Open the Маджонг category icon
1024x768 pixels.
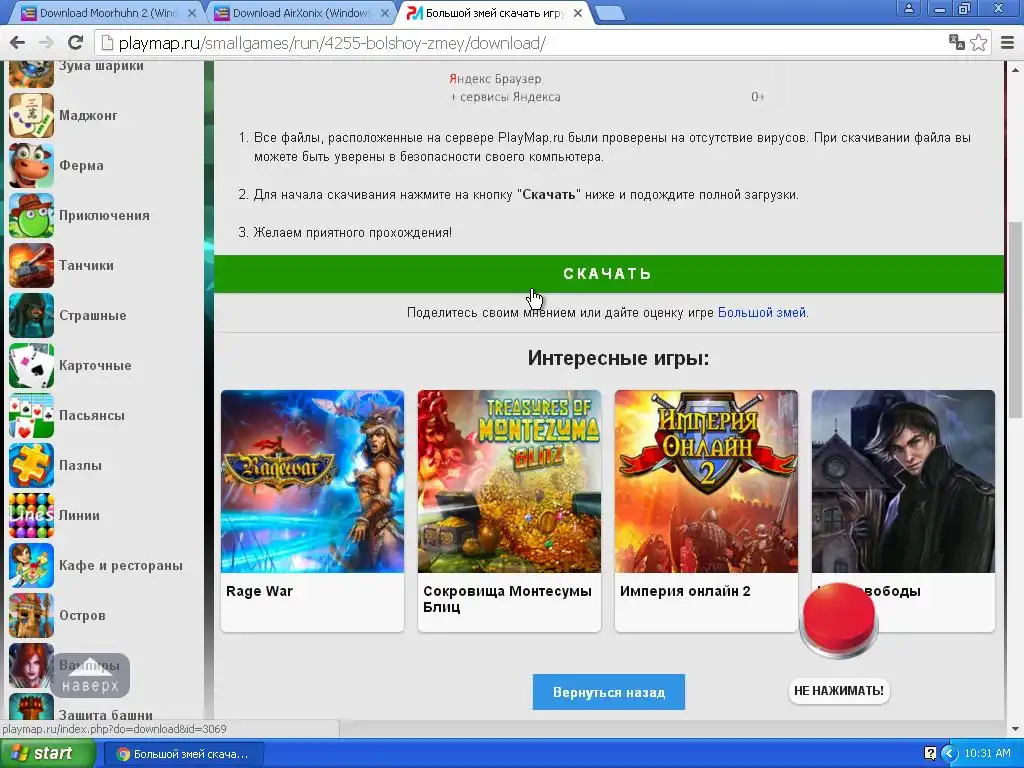pyautogui.click(x=31, y=116)
